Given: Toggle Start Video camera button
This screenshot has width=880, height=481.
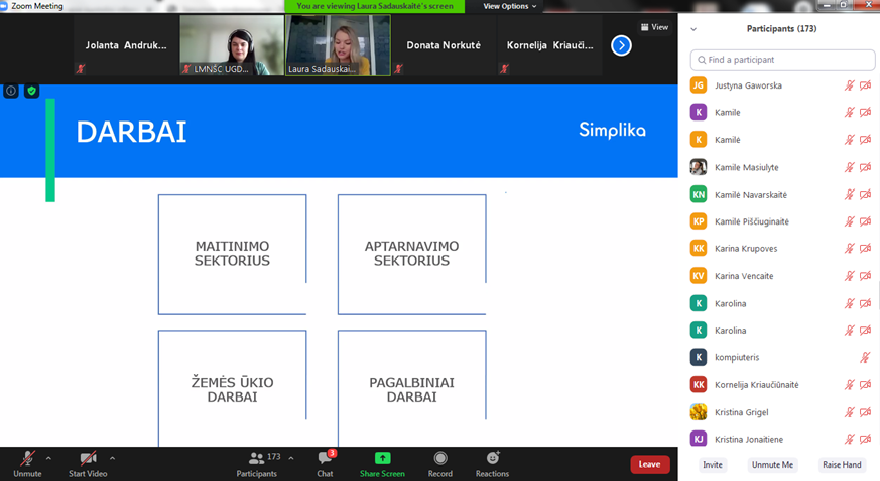Looking at the screenshot, I should coord(88,459).
